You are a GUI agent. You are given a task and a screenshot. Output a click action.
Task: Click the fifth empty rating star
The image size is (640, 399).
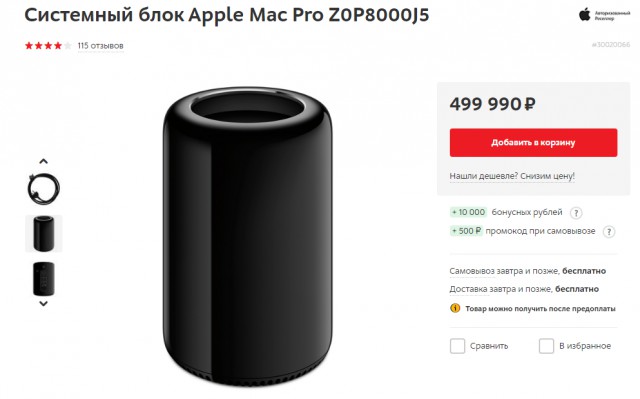[x=68, y=46]
